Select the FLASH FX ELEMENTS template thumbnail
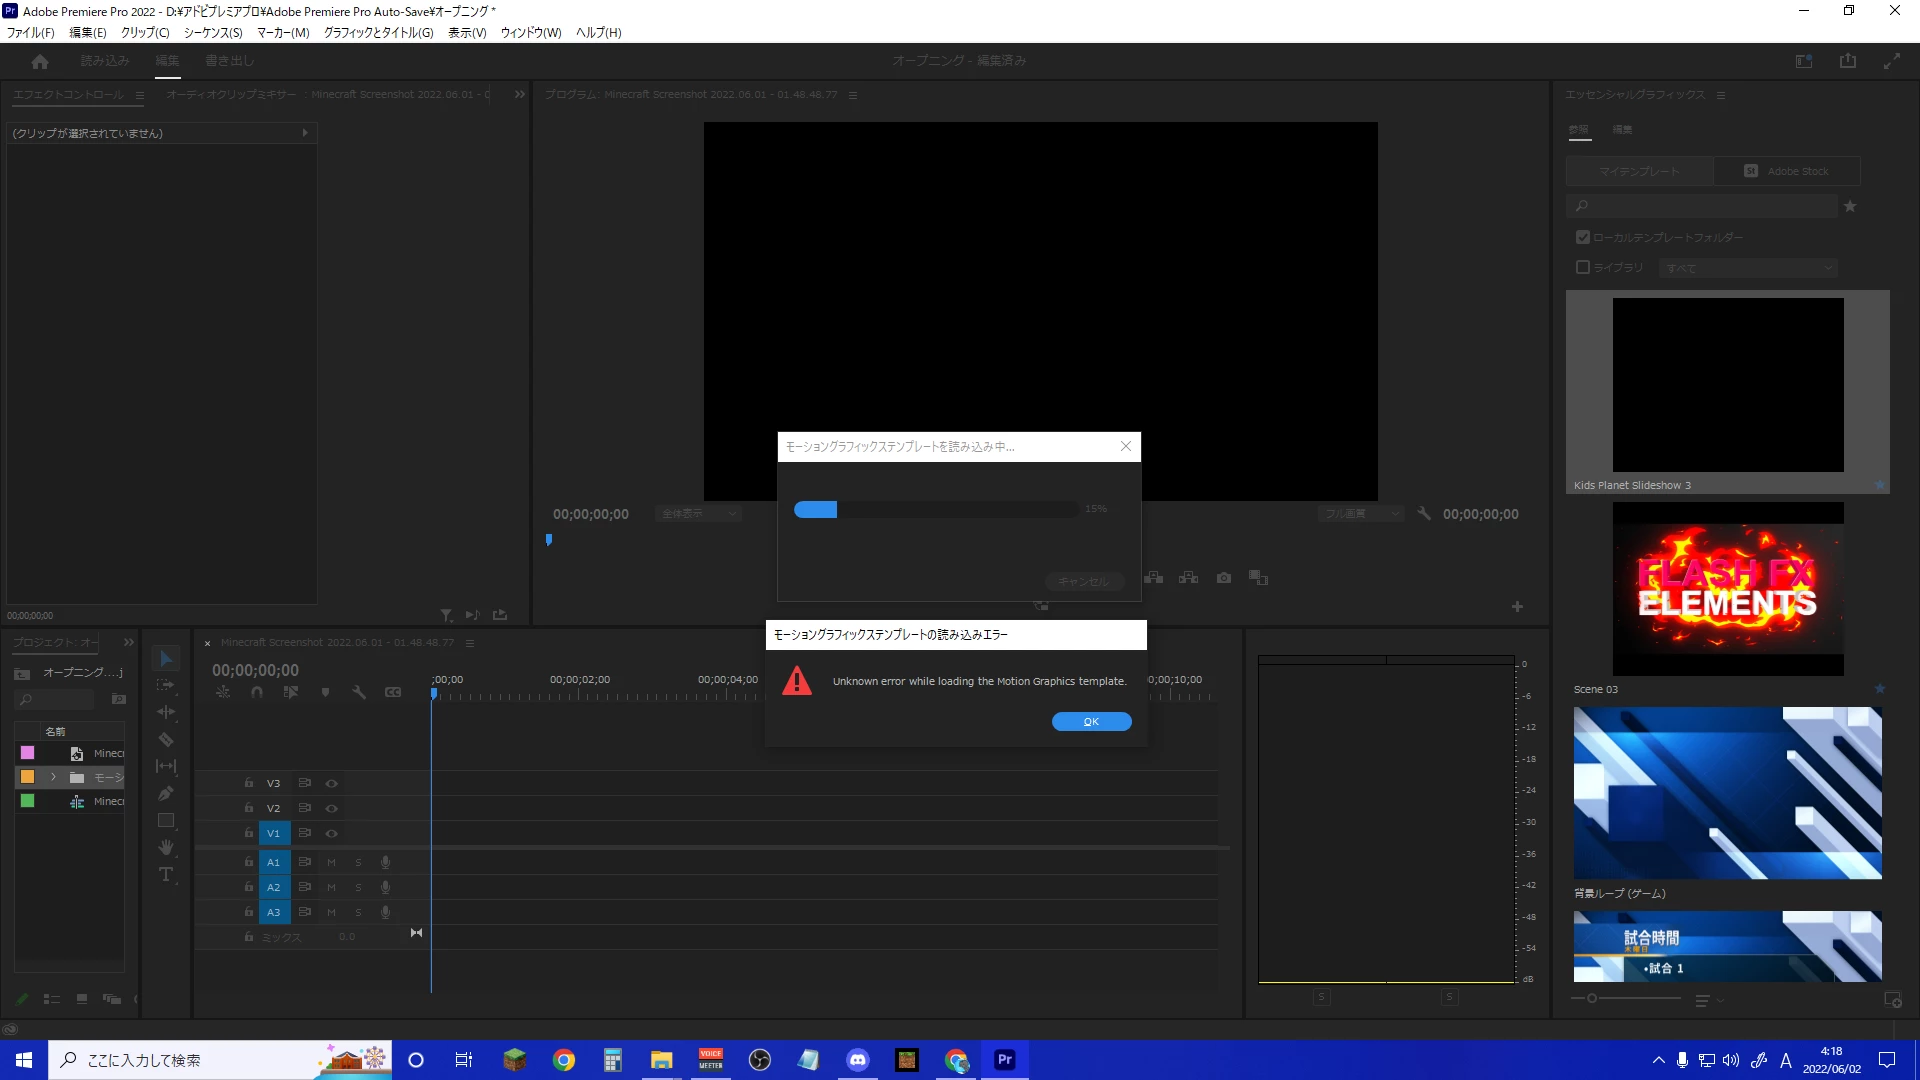Viewport: 1920px width, 1080px height. (1727, 589)
